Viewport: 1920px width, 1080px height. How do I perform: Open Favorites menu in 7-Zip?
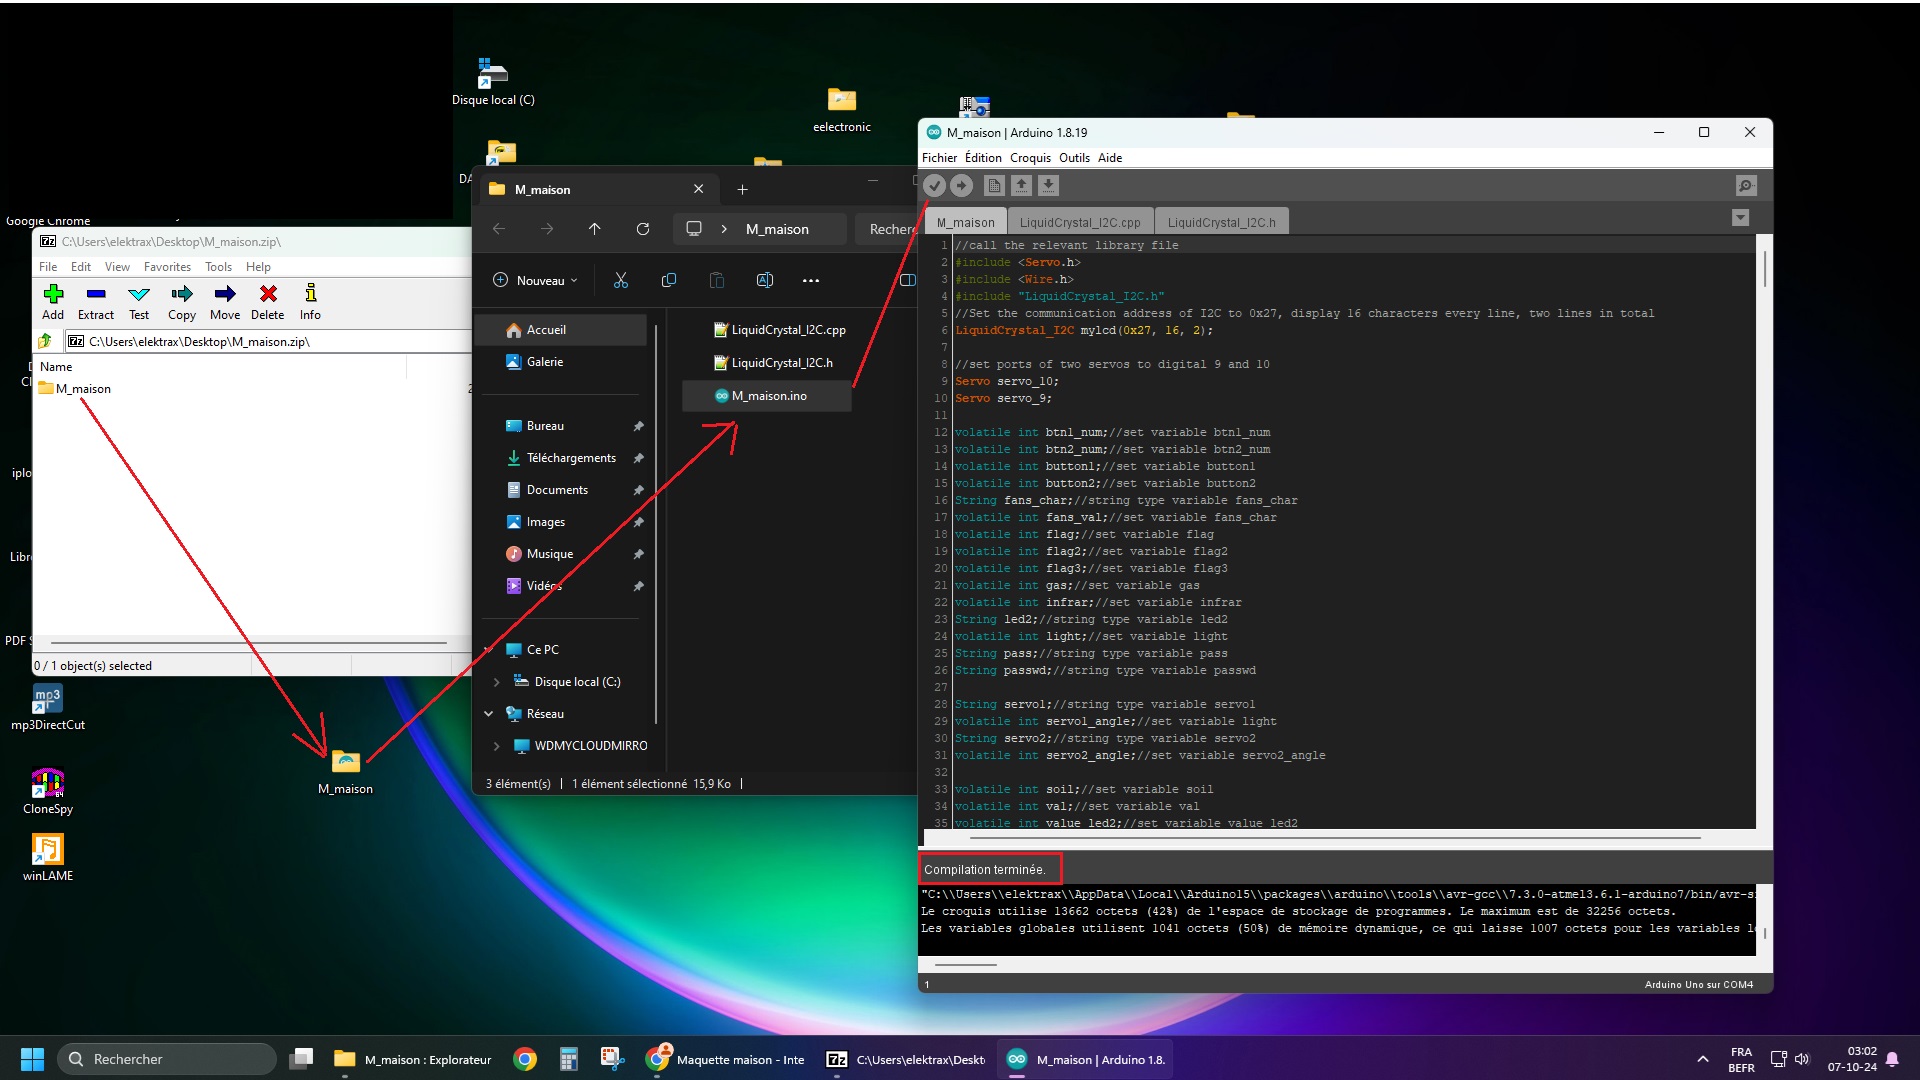(x=167, y=267)
